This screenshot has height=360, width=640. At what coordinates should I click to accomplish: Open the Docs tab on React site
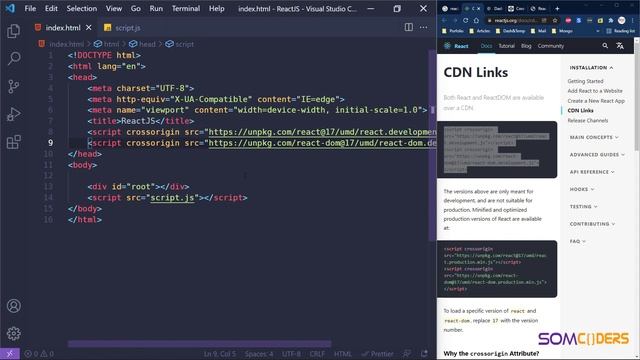point(486,46)
